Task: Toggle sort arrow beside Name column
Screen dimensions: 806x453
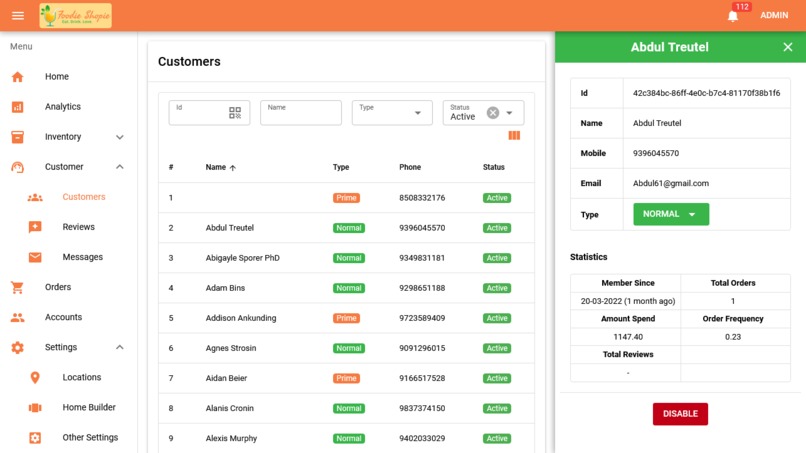Action: [x=233, y=168]
